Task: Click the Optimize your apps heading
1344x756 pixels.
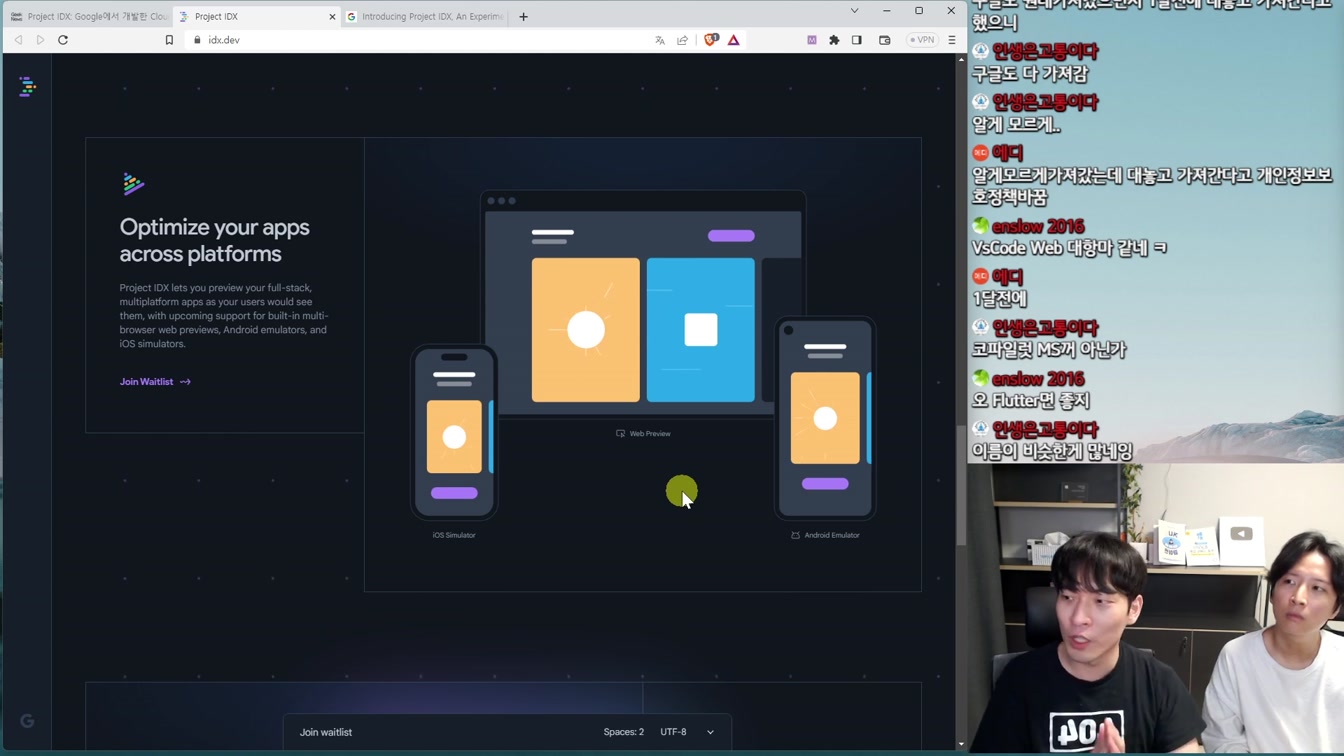Action: coord(215,240)
